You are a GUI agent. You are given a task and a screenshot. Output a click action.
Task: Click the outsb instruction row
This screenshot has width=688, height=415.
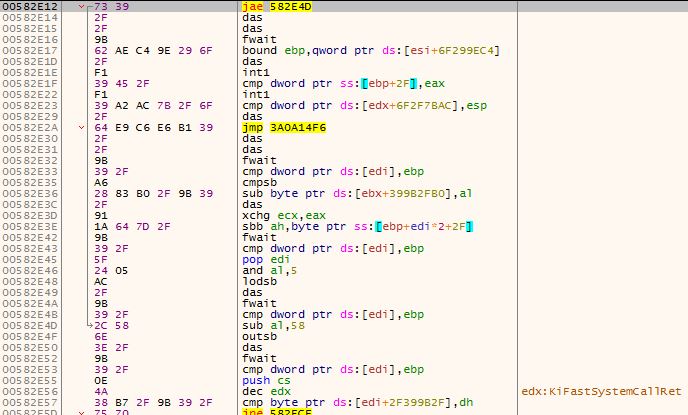255,337
